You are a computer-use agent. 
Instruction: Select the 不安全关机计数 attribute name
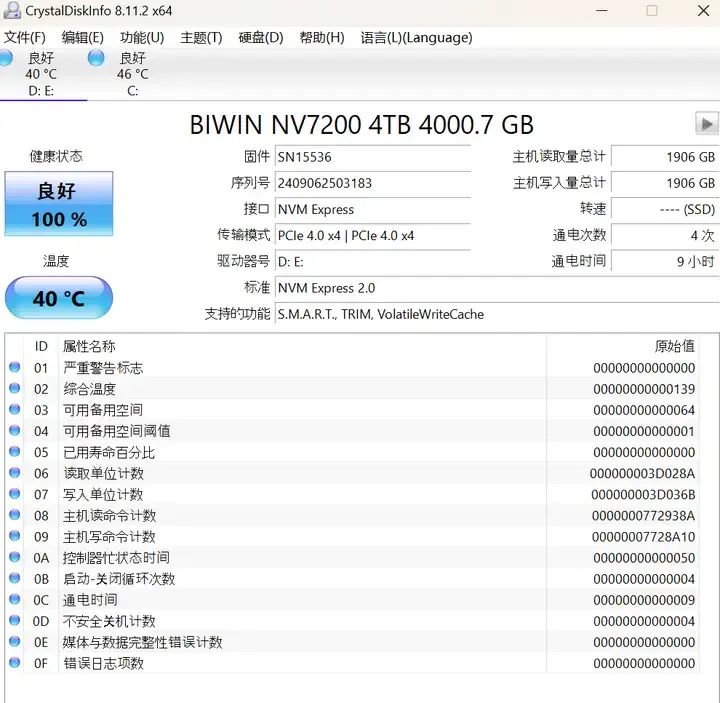click(109, 621)
